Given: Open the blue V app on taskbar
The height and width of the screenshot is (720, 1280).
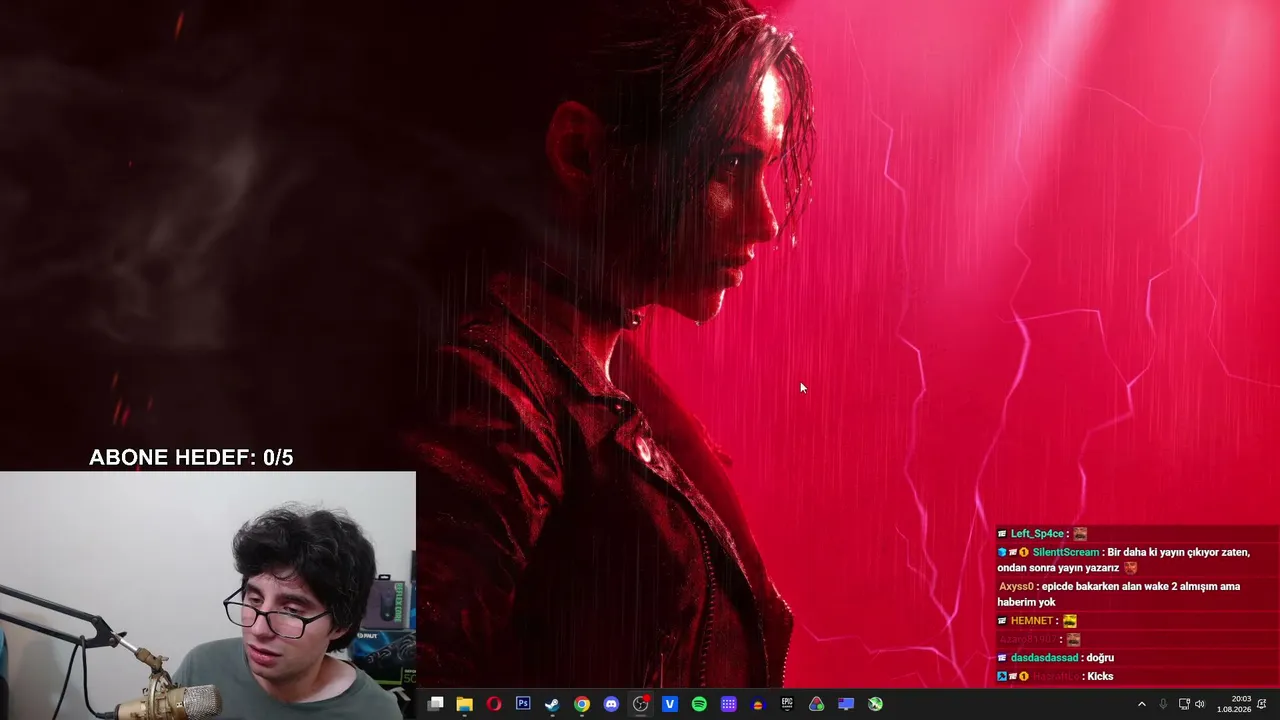Looking at the screenshot, I should pyautogui.click(x=670, y=704).
